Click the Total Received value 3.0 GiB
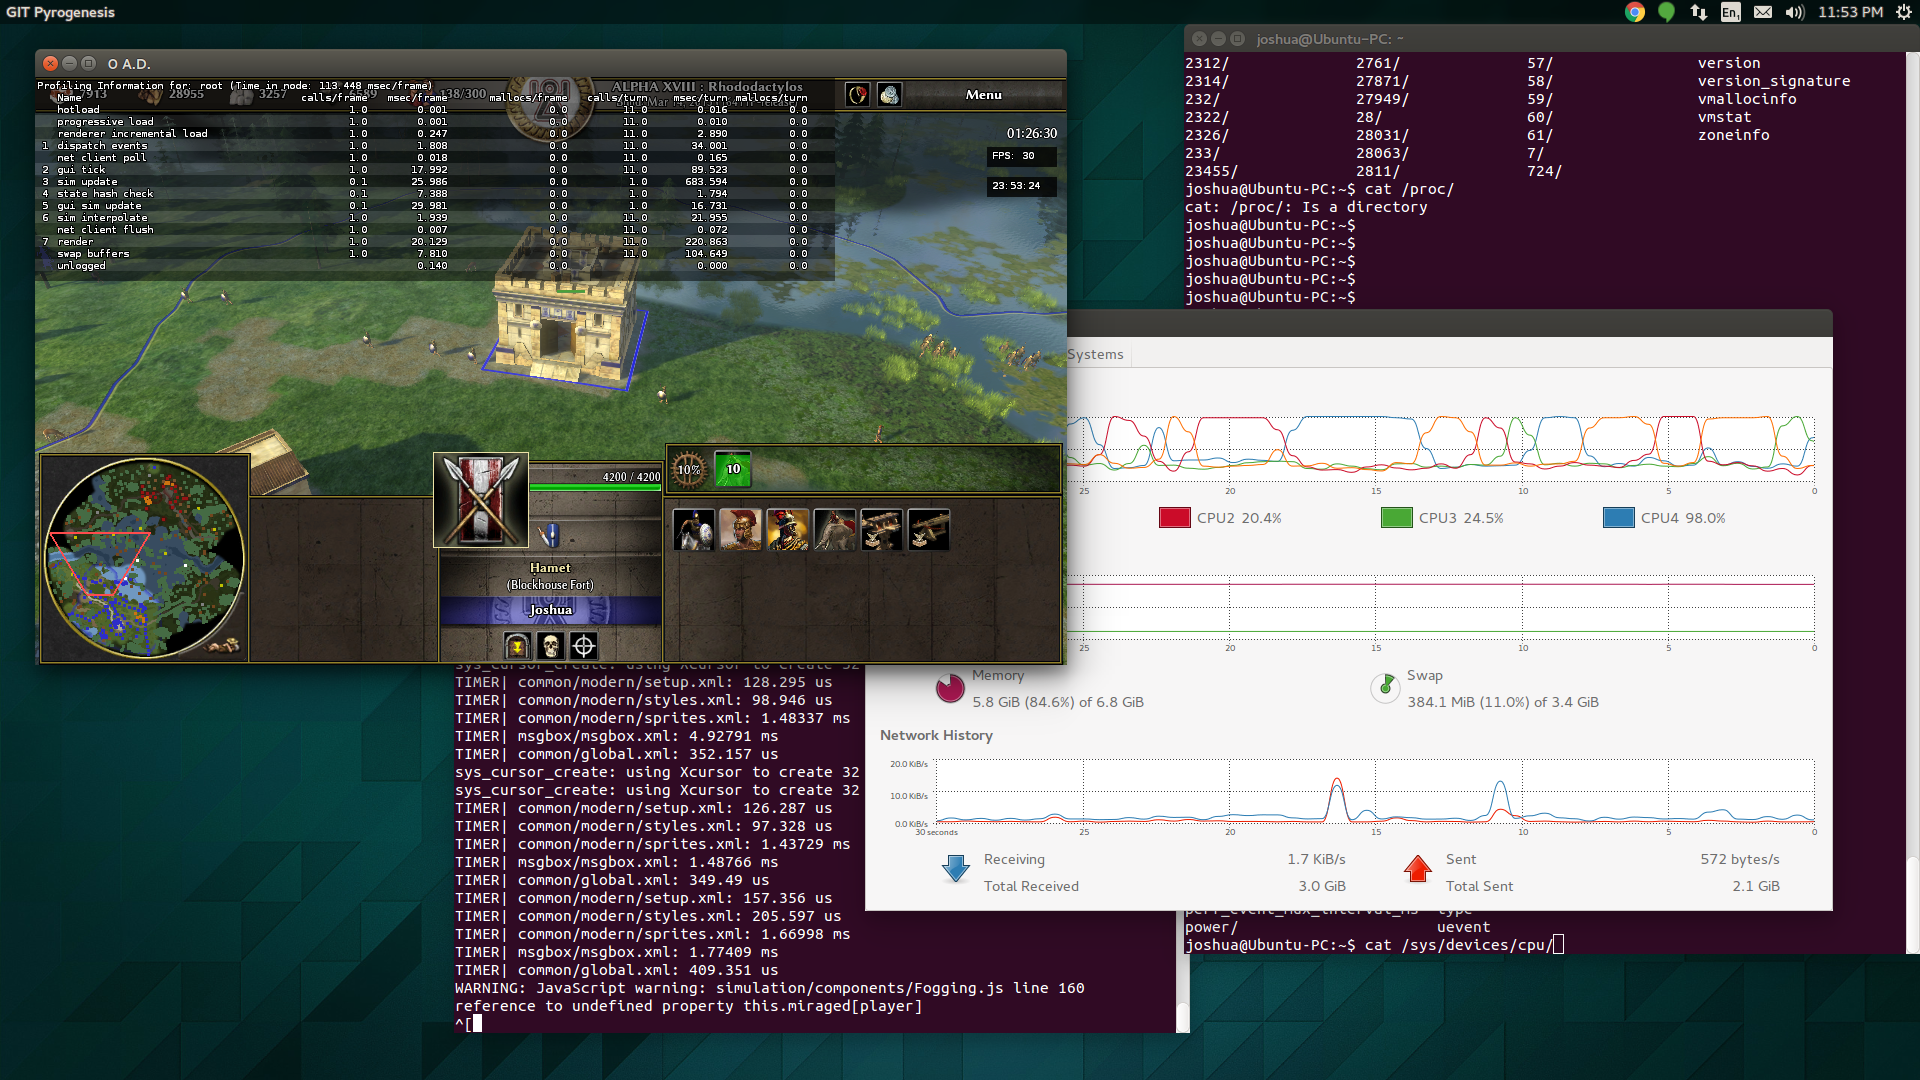Screen dimensions: 1920x1080 pos(1322,886)
